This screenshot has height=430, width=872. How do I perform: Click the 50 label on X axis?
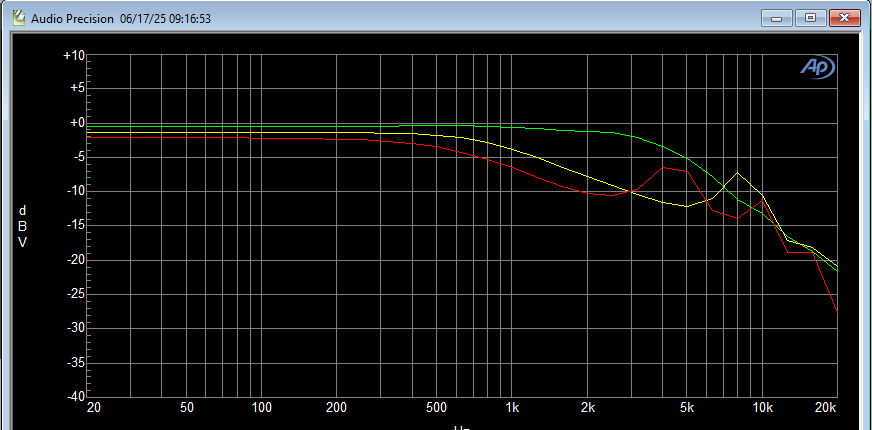pos(187,408)
